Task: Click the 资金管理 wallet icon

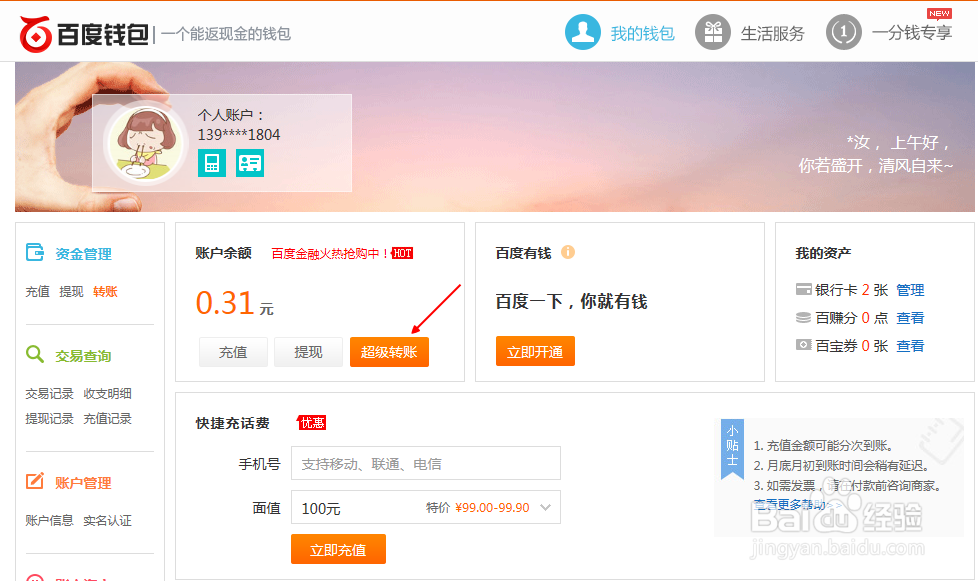Action: [35, 252]
